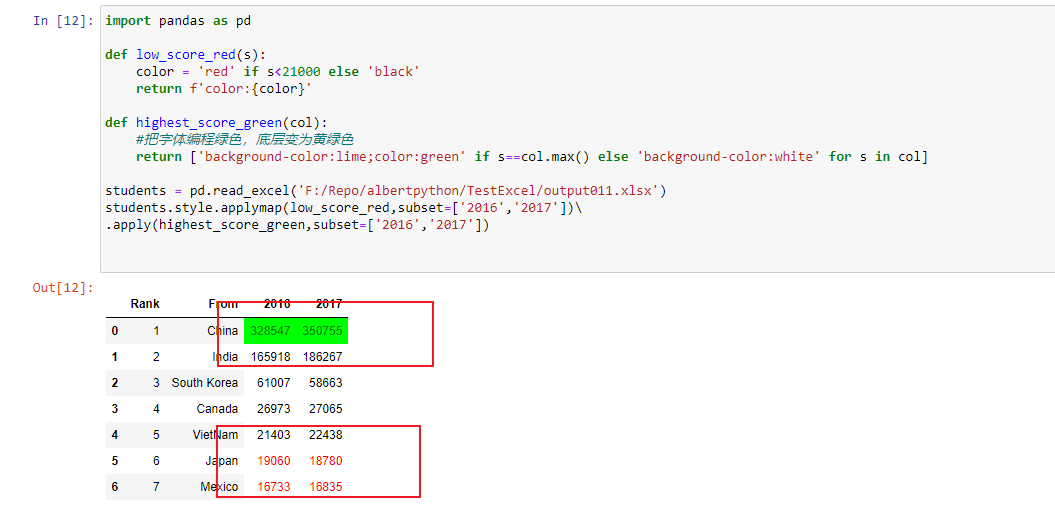Click row index 6 in the table
The width and height of the screenshot is (1055, 512).
pyautogui.click(x=115, y=486)
